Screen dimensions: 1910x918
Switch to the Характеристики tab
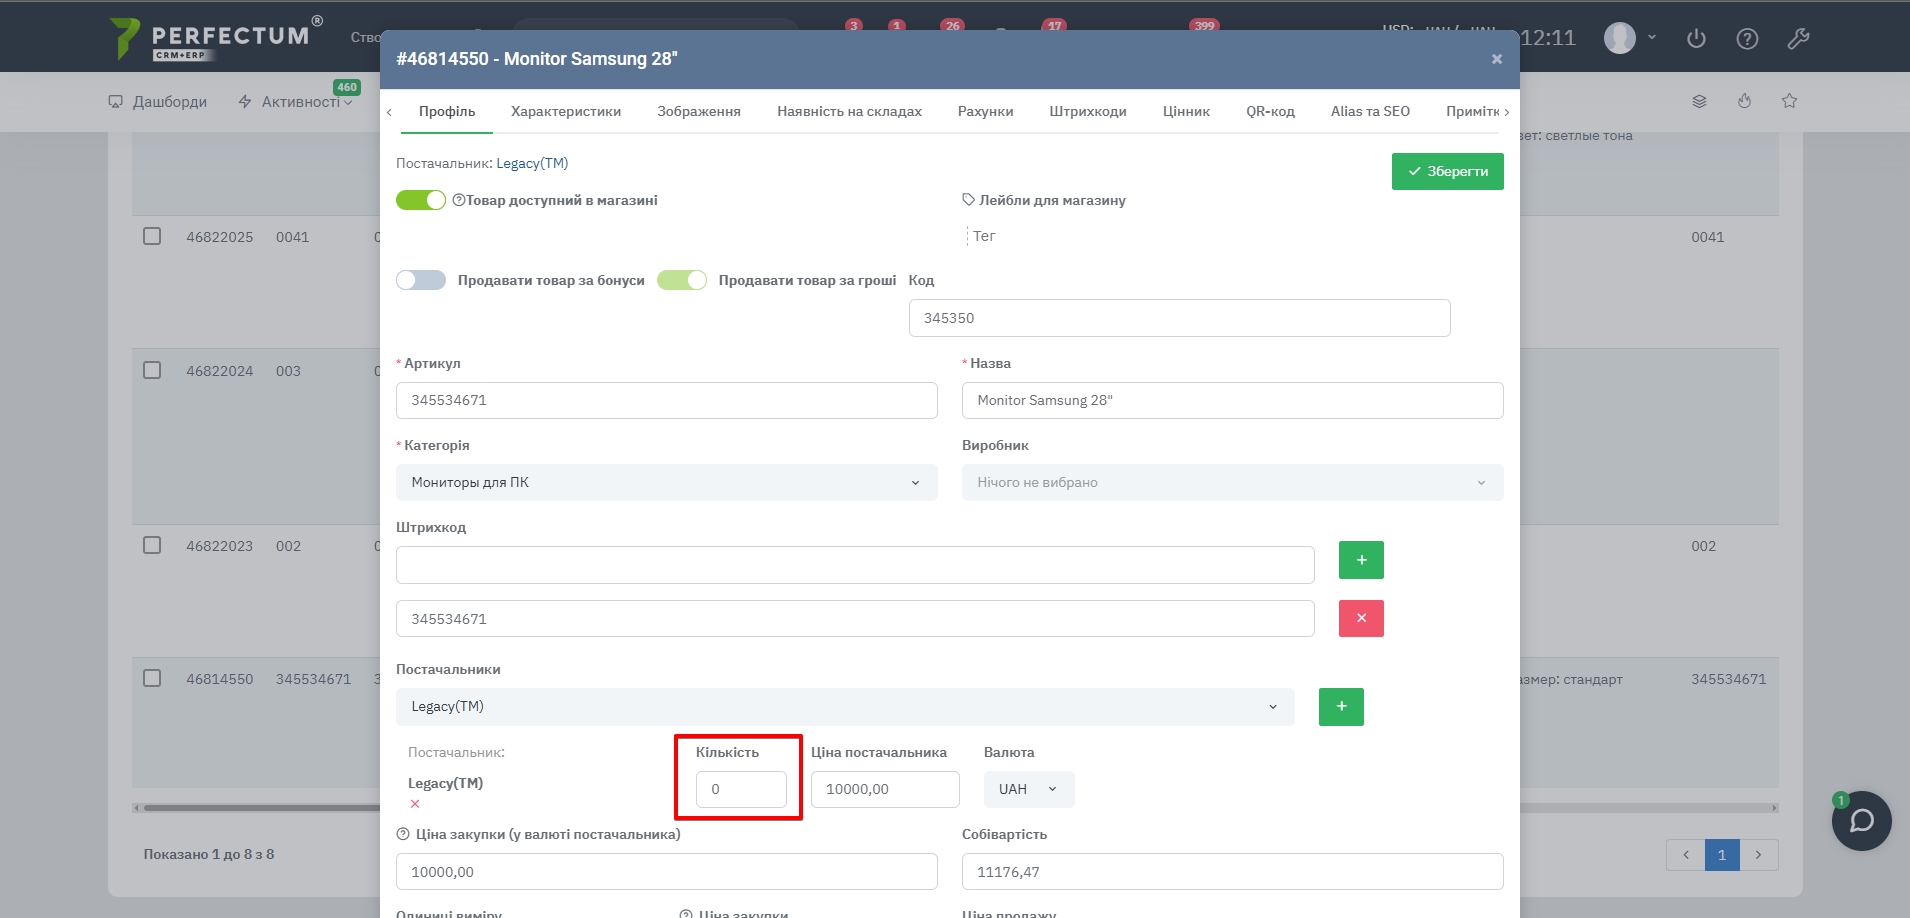point(566,111)
